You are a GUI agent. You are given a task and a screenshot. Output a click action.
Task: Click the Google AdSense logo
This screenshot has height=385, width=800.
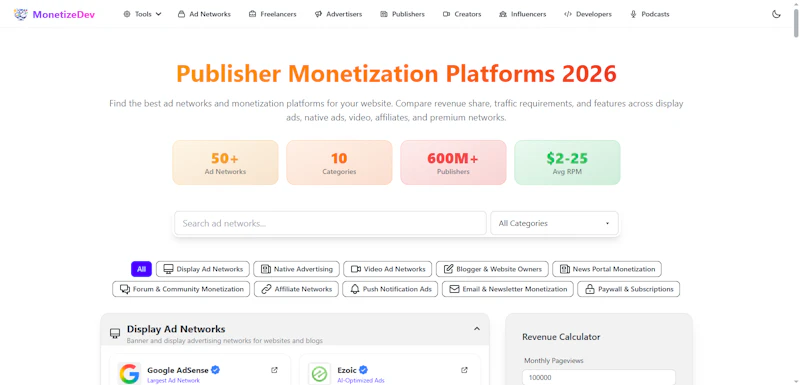[x=129, y=374]
